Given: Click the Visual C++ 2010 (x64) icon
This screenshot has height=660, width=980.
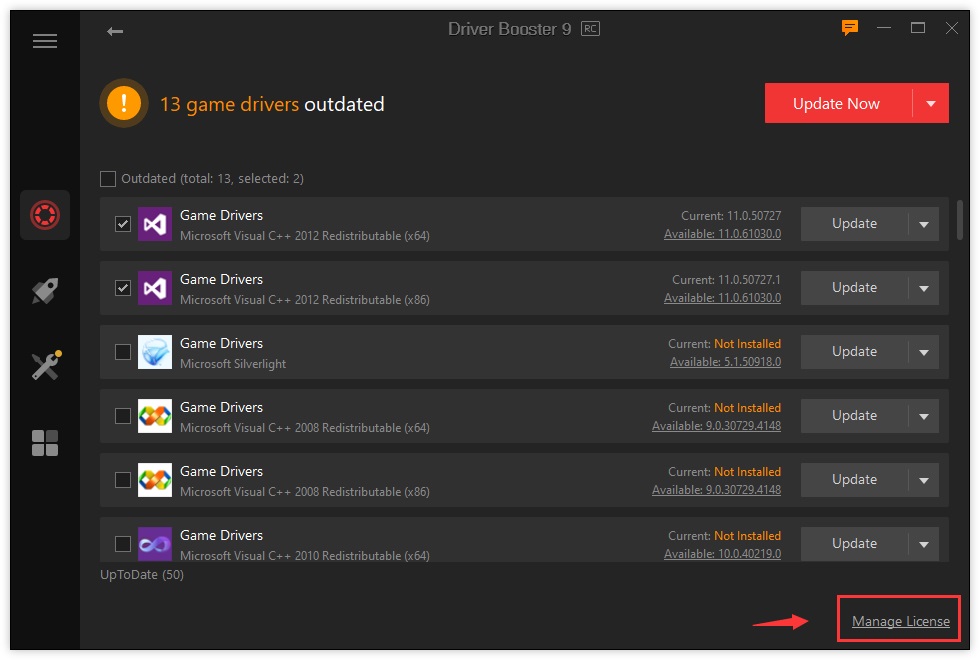Looking at the screenshot, I should pyautogui.click(x=154, y=544).
